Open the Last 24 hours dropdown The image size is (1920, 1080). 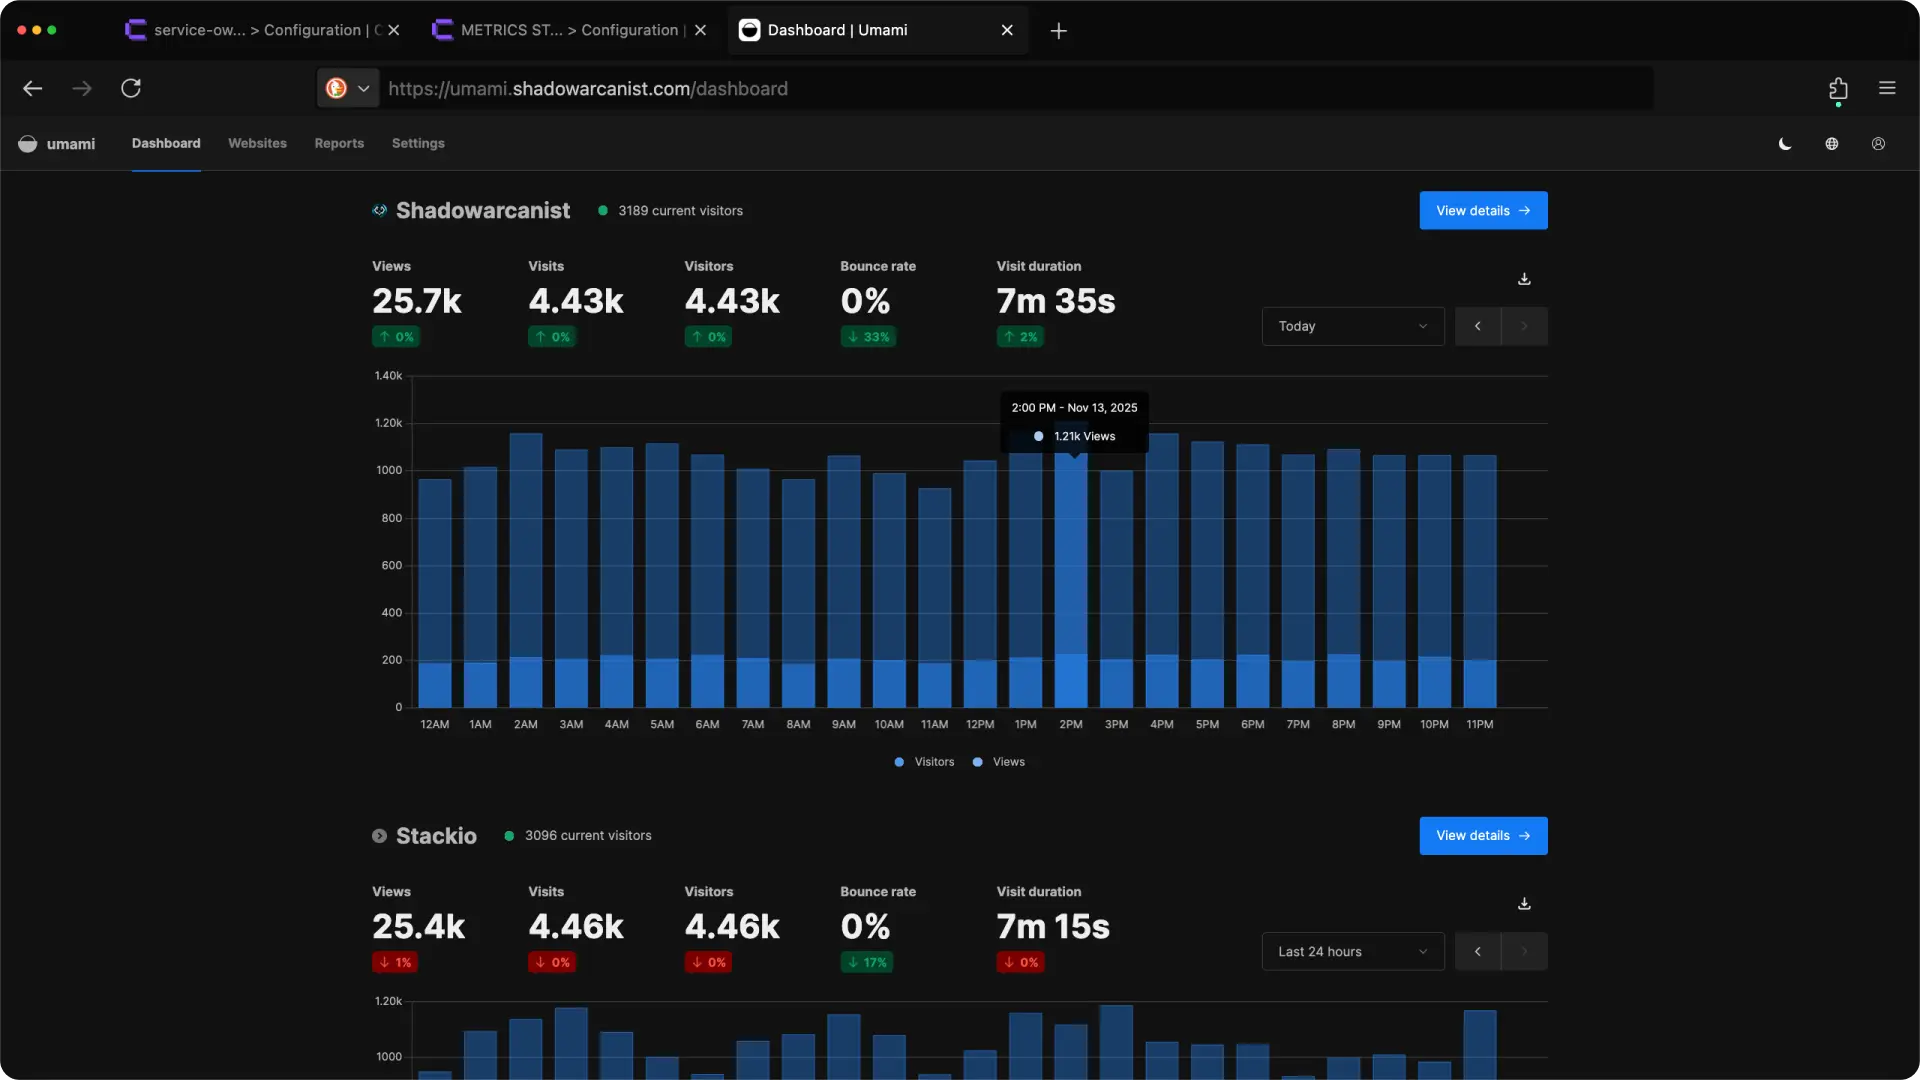(1352, 951)
